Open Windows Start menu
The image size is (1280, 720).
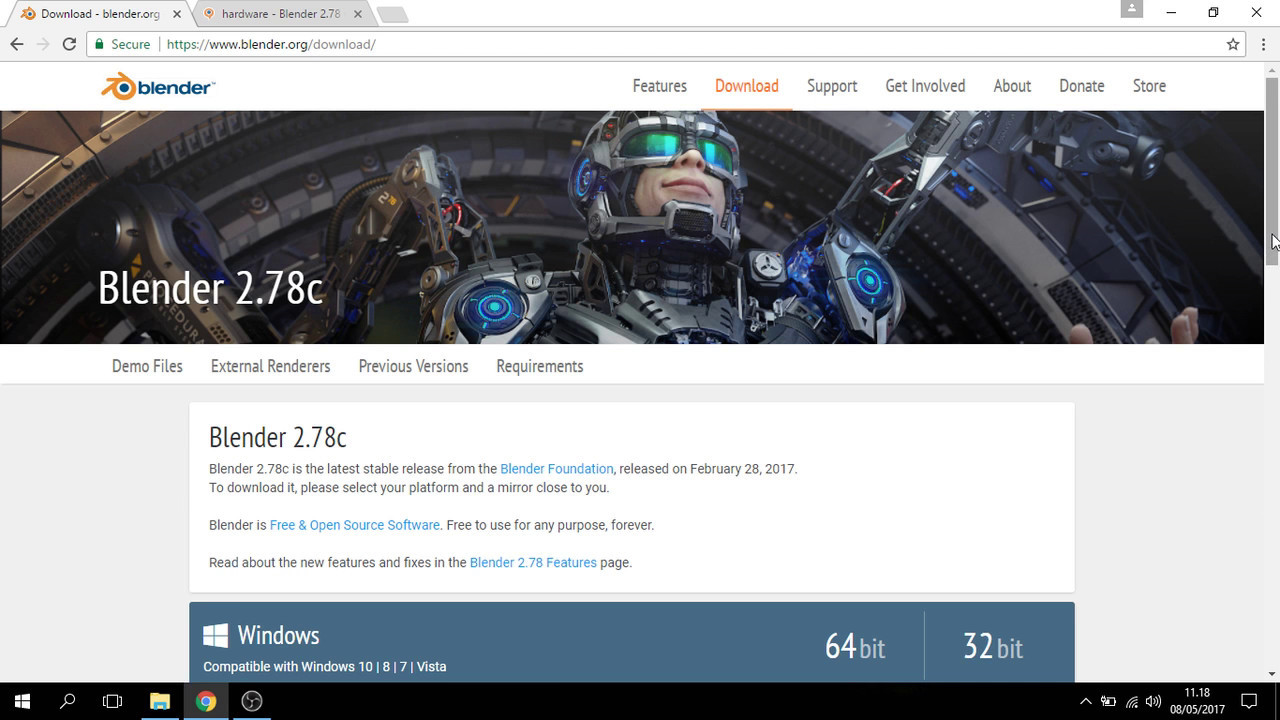(22, 701)
